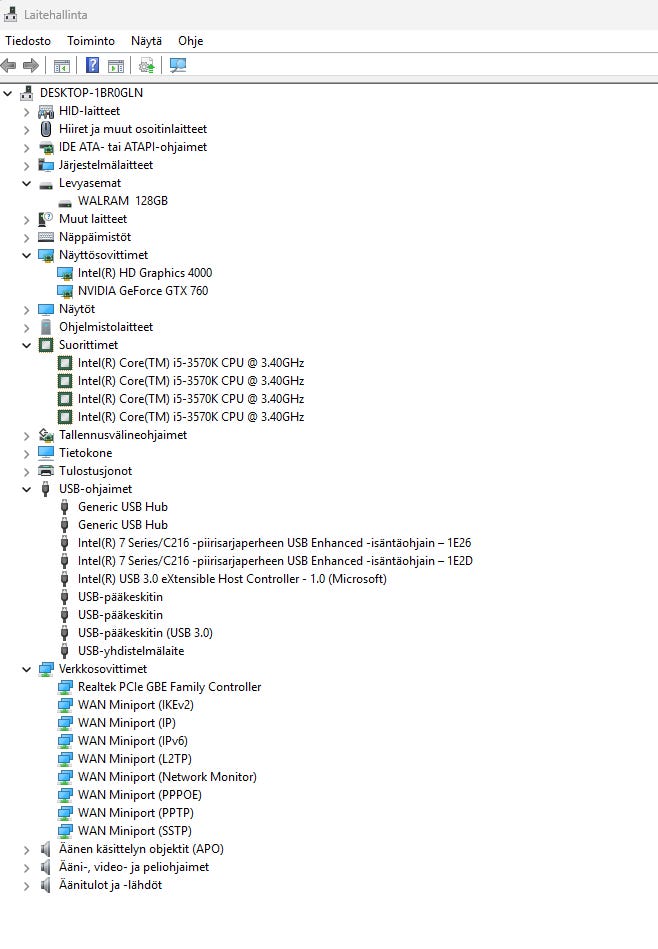
Task: Click the Realtek PCIe GBE network icon
Action: (65, 687)
